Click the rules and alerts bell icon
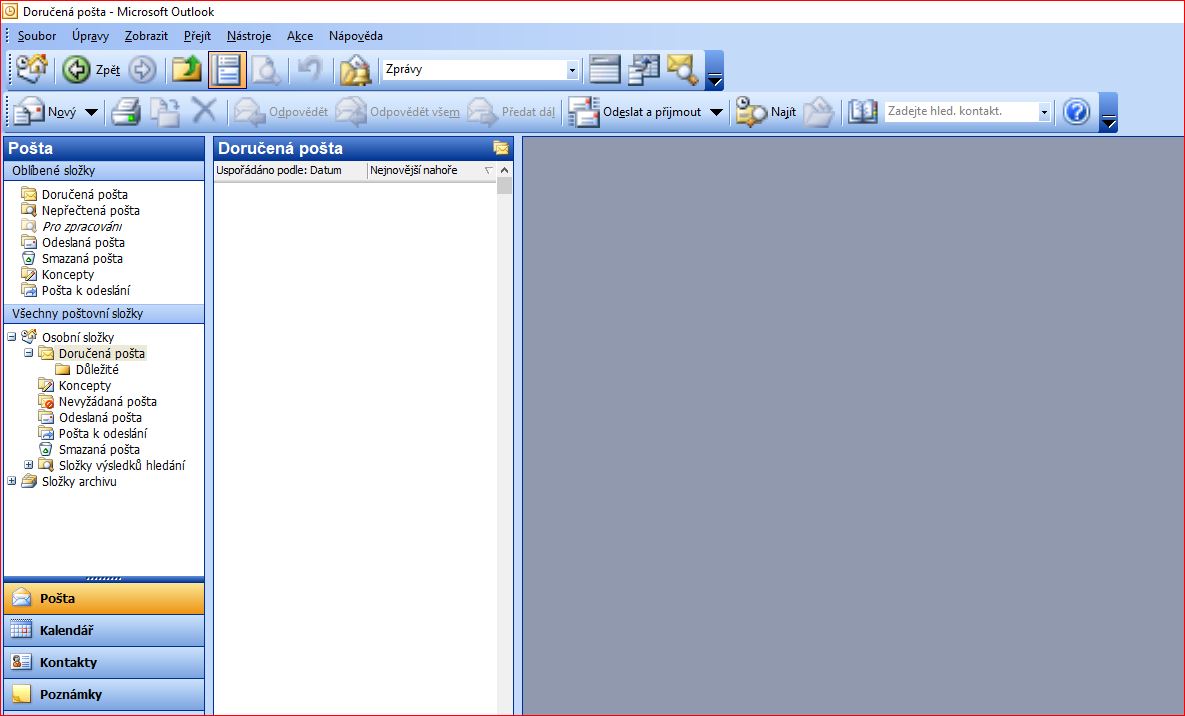 [x=355, y=70]
